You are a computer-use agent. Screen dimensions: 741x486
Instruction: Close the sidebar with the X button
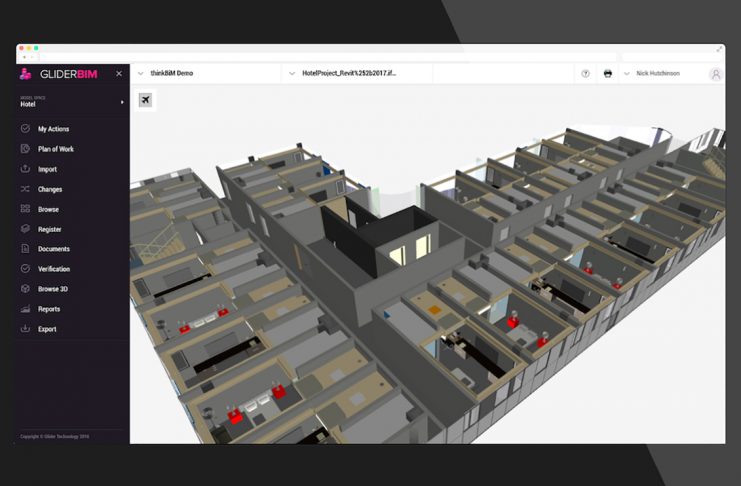point(119,74)
